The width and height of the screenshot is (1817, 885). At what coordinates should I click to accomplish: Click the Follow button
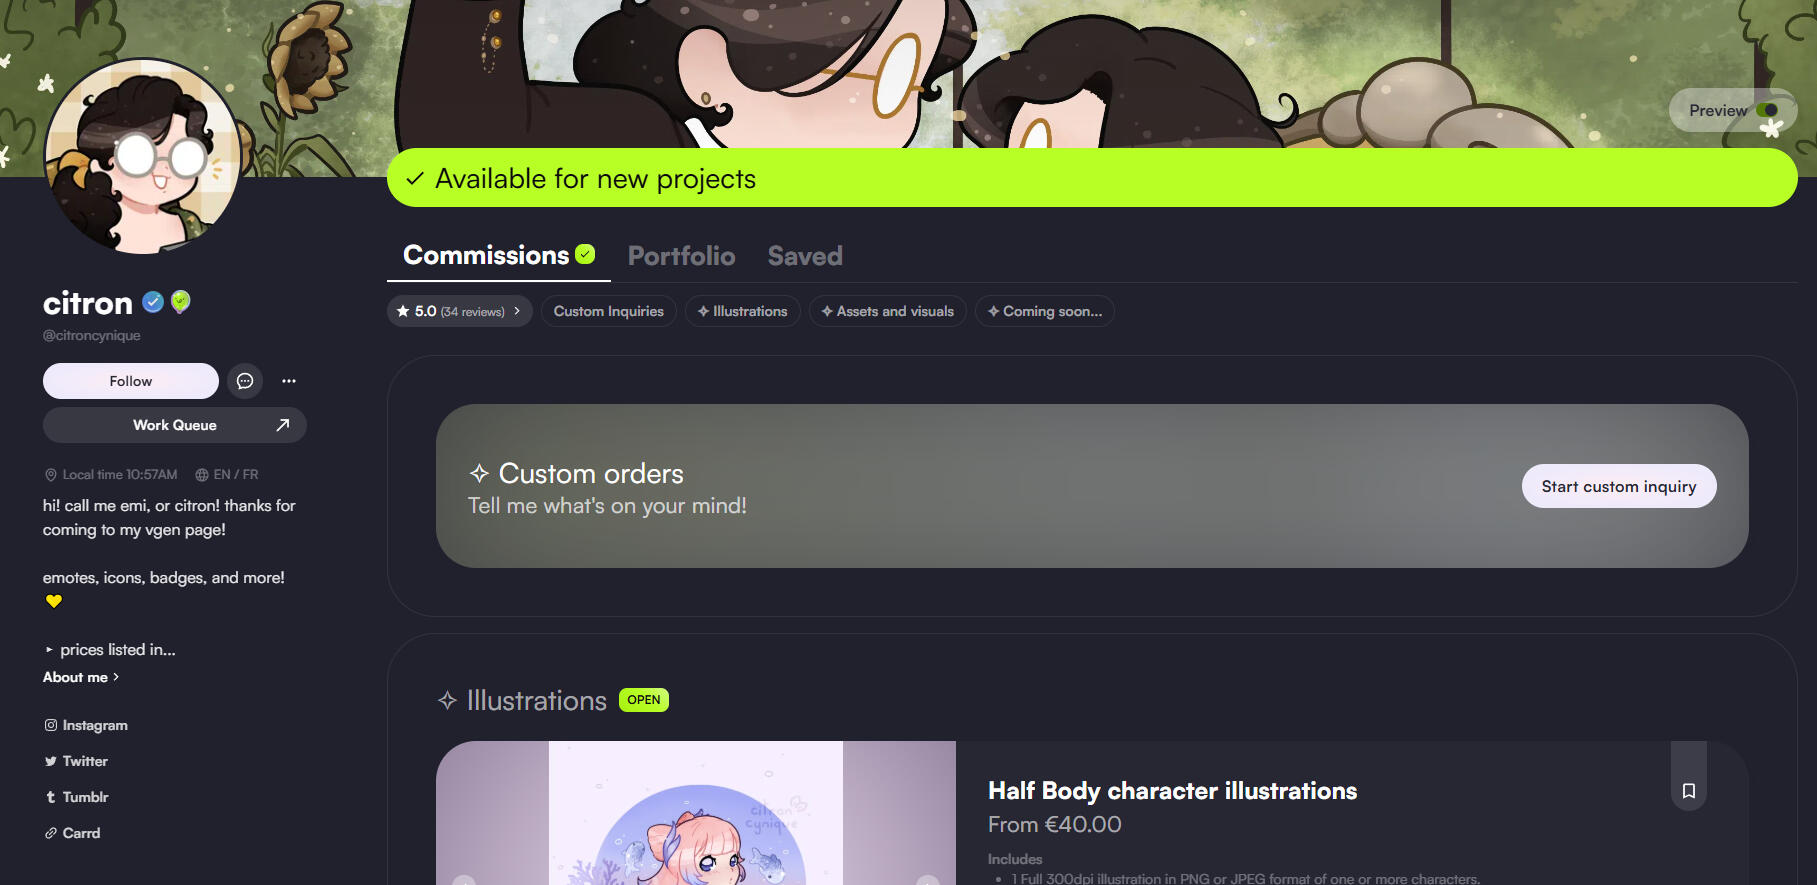tap(131, 381)
